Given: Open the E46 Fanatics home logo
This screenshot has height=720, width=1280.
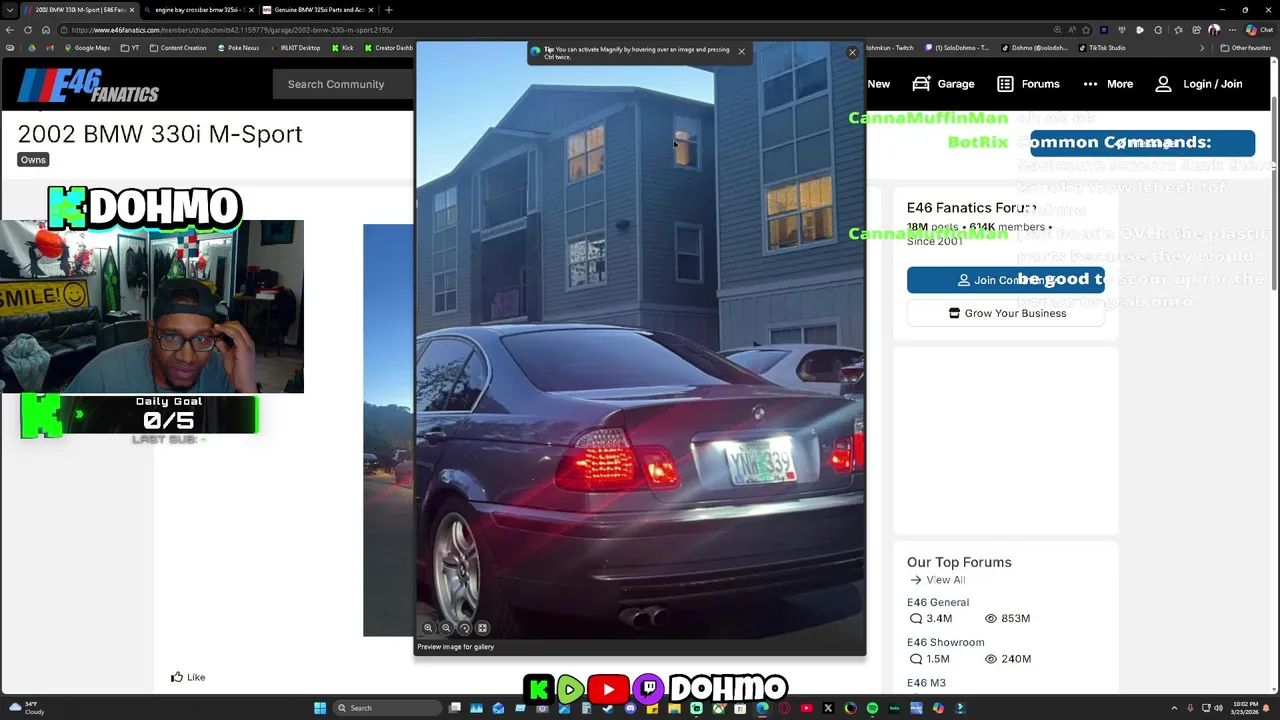Looking at the screenshot, I should pos(88,86).
